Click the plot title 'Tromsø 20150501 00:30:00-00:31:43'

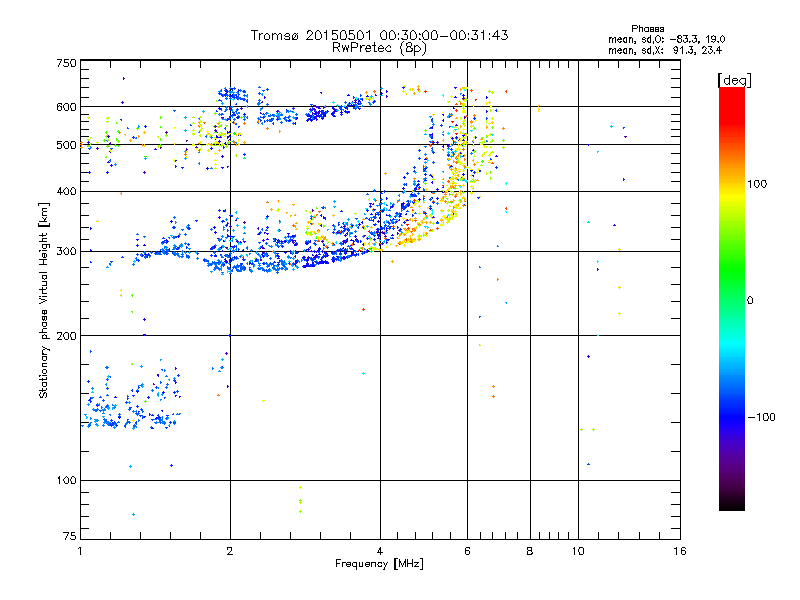click(379, 35)
